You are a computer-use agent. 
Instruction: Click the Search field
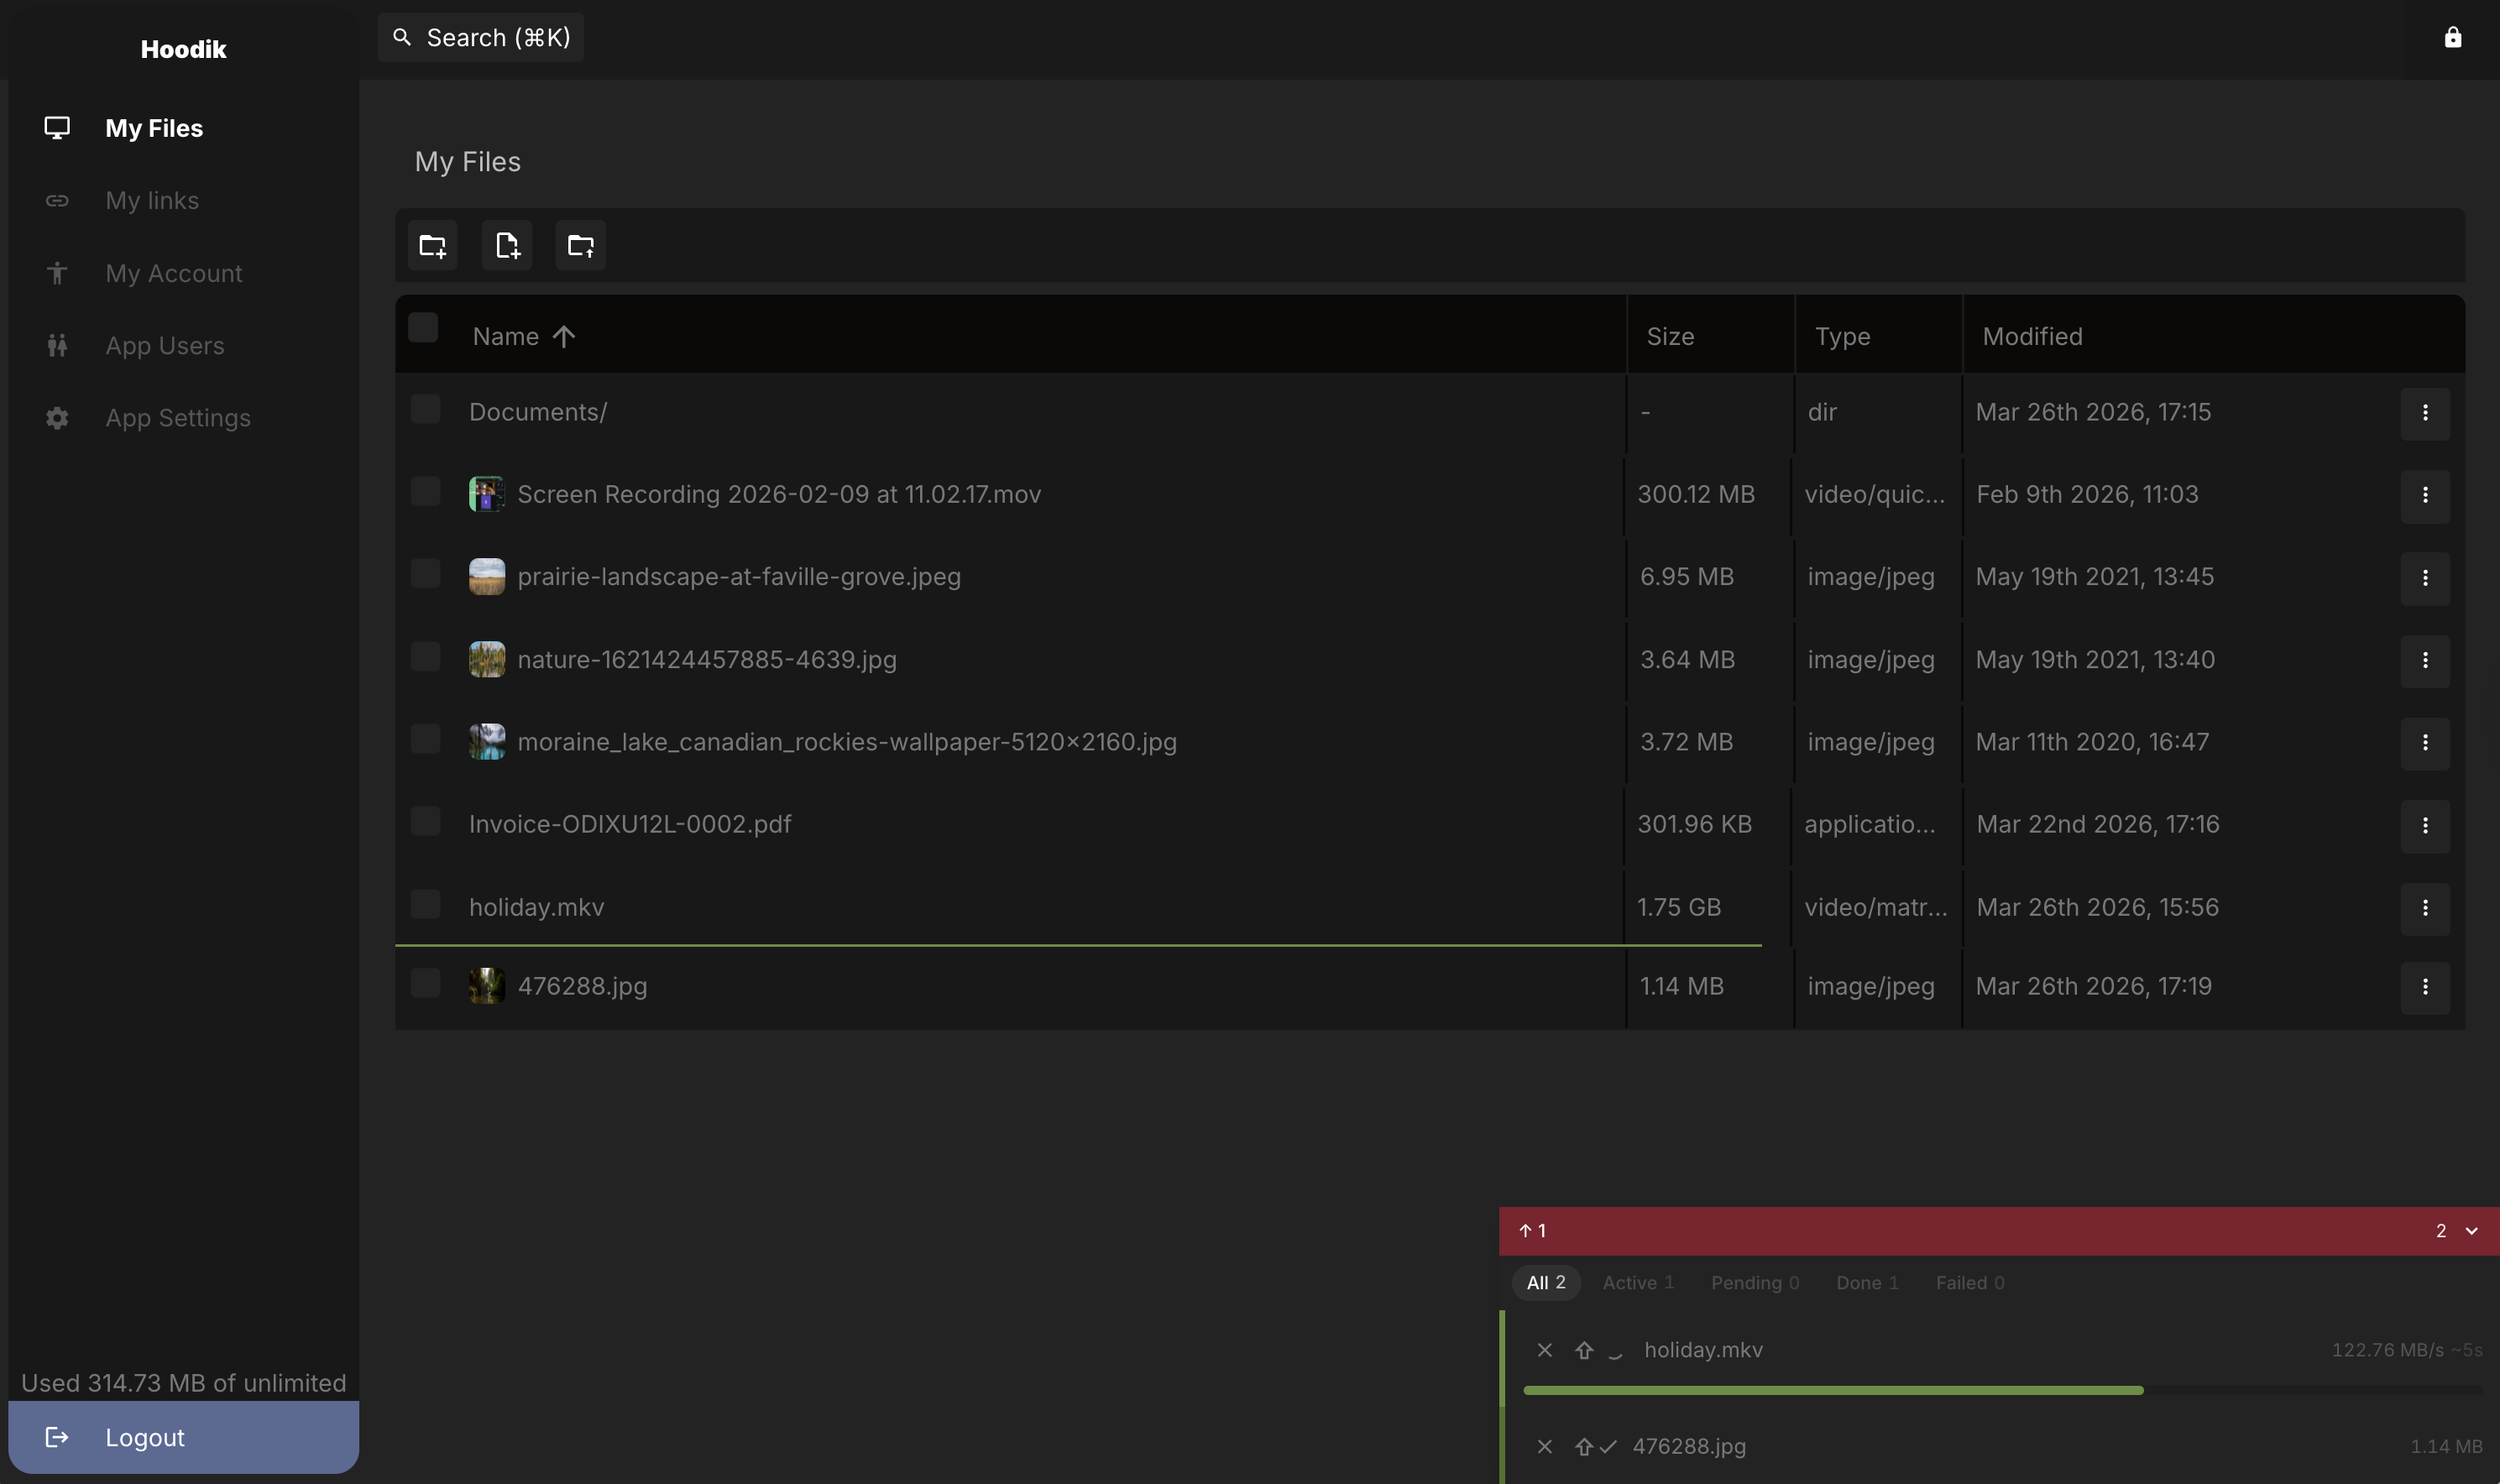pyautogui.click(x=481, y=38)
